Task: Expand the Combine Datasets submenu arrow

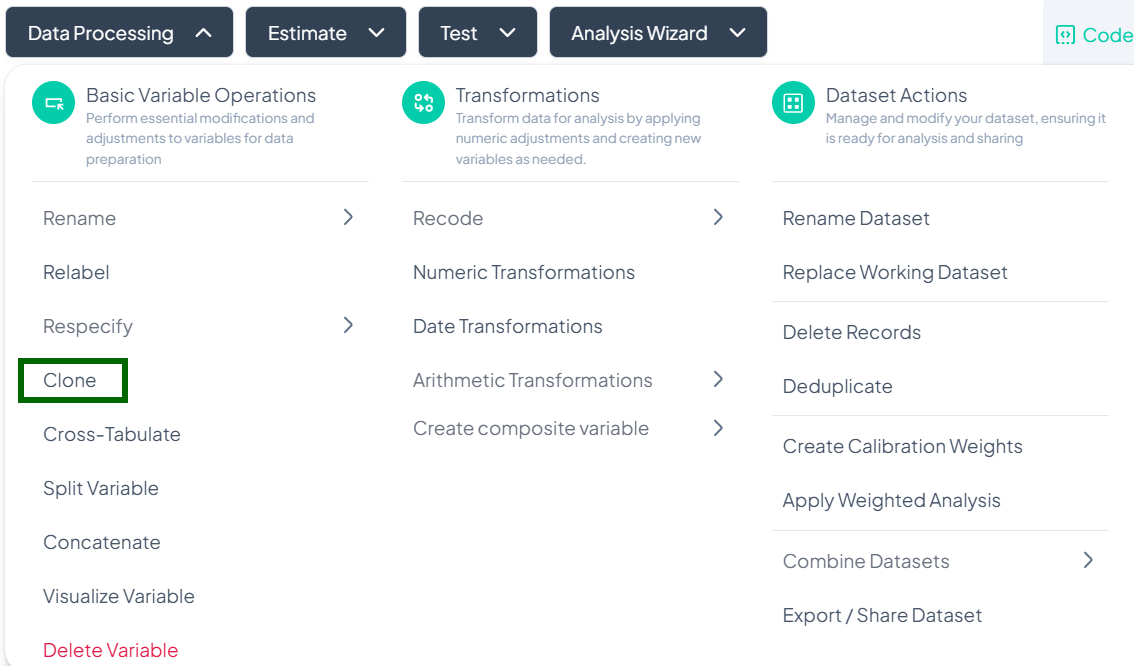Action: pyautogui.click(x=1088, y=560)
